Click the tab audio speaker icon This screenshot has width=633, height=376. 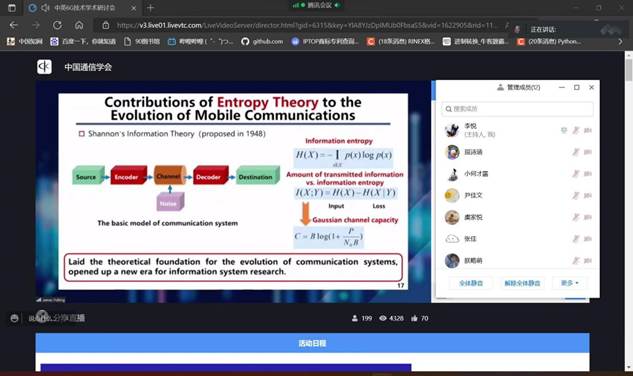click(45, 8)
